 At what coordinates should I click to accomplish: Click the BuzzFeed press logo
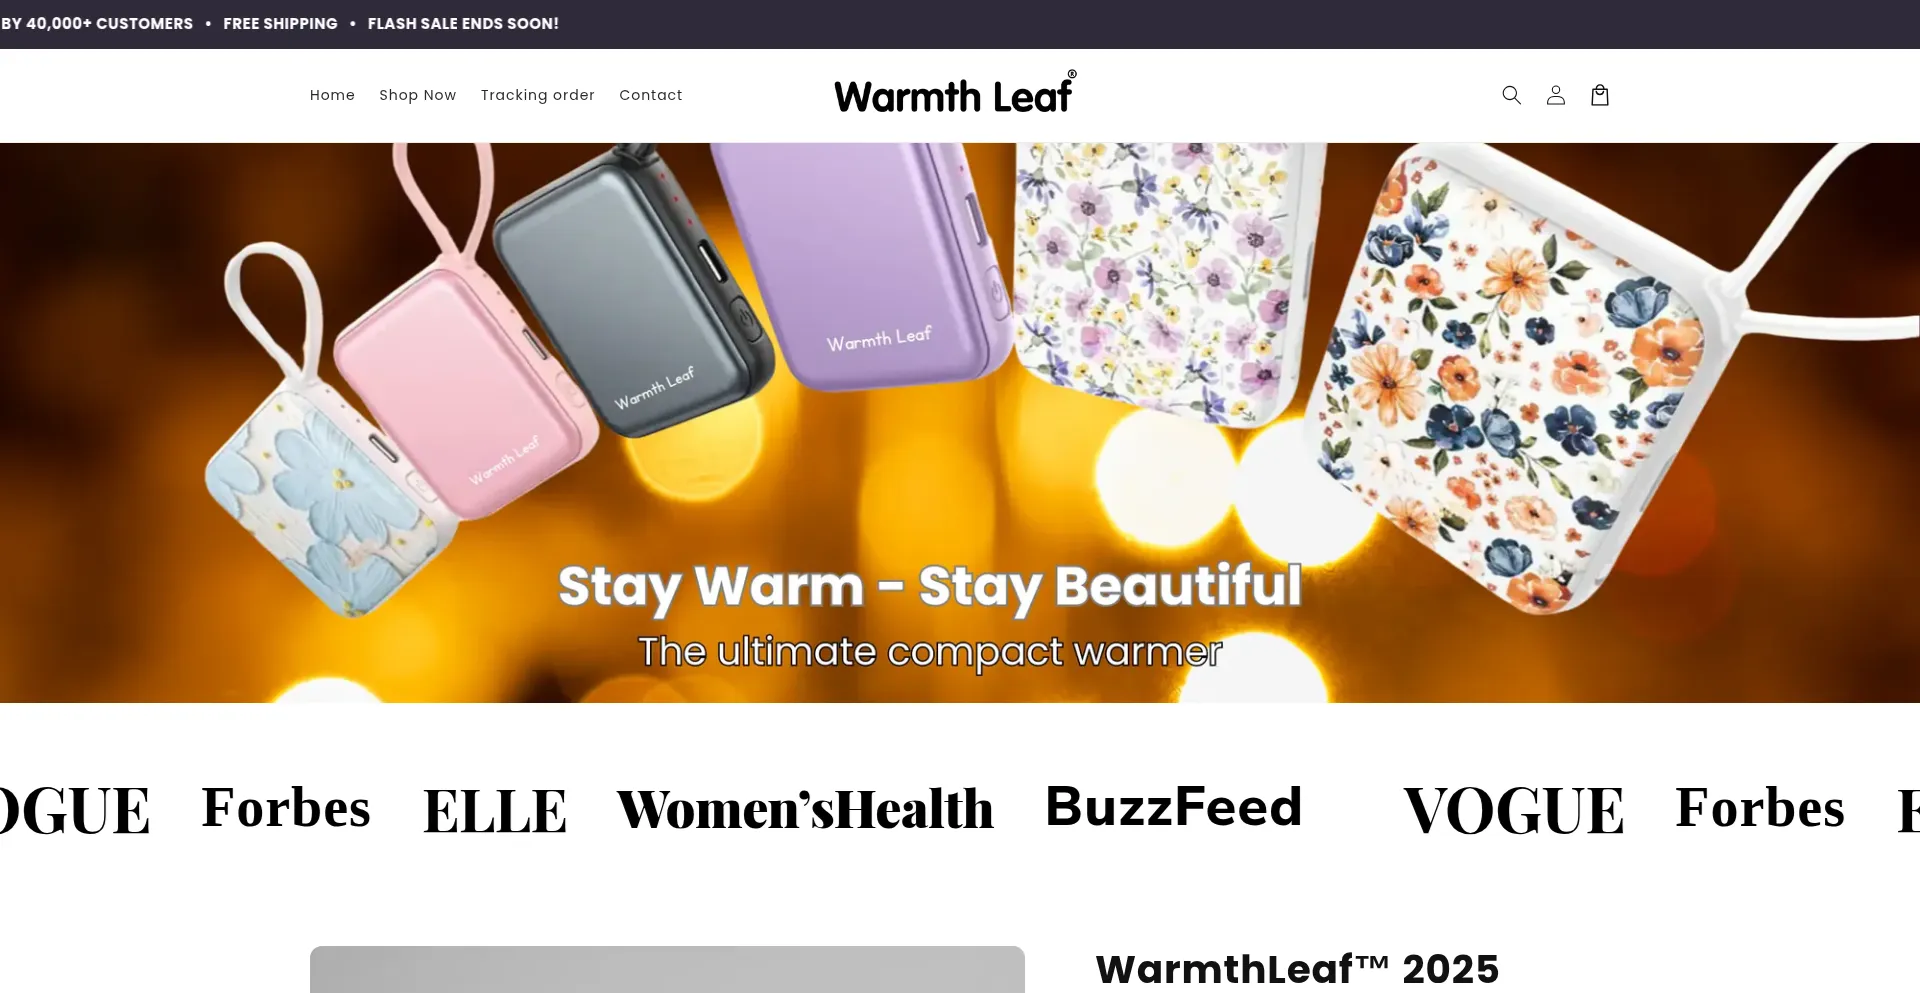pyautogui.click(x=1173, y=806)
